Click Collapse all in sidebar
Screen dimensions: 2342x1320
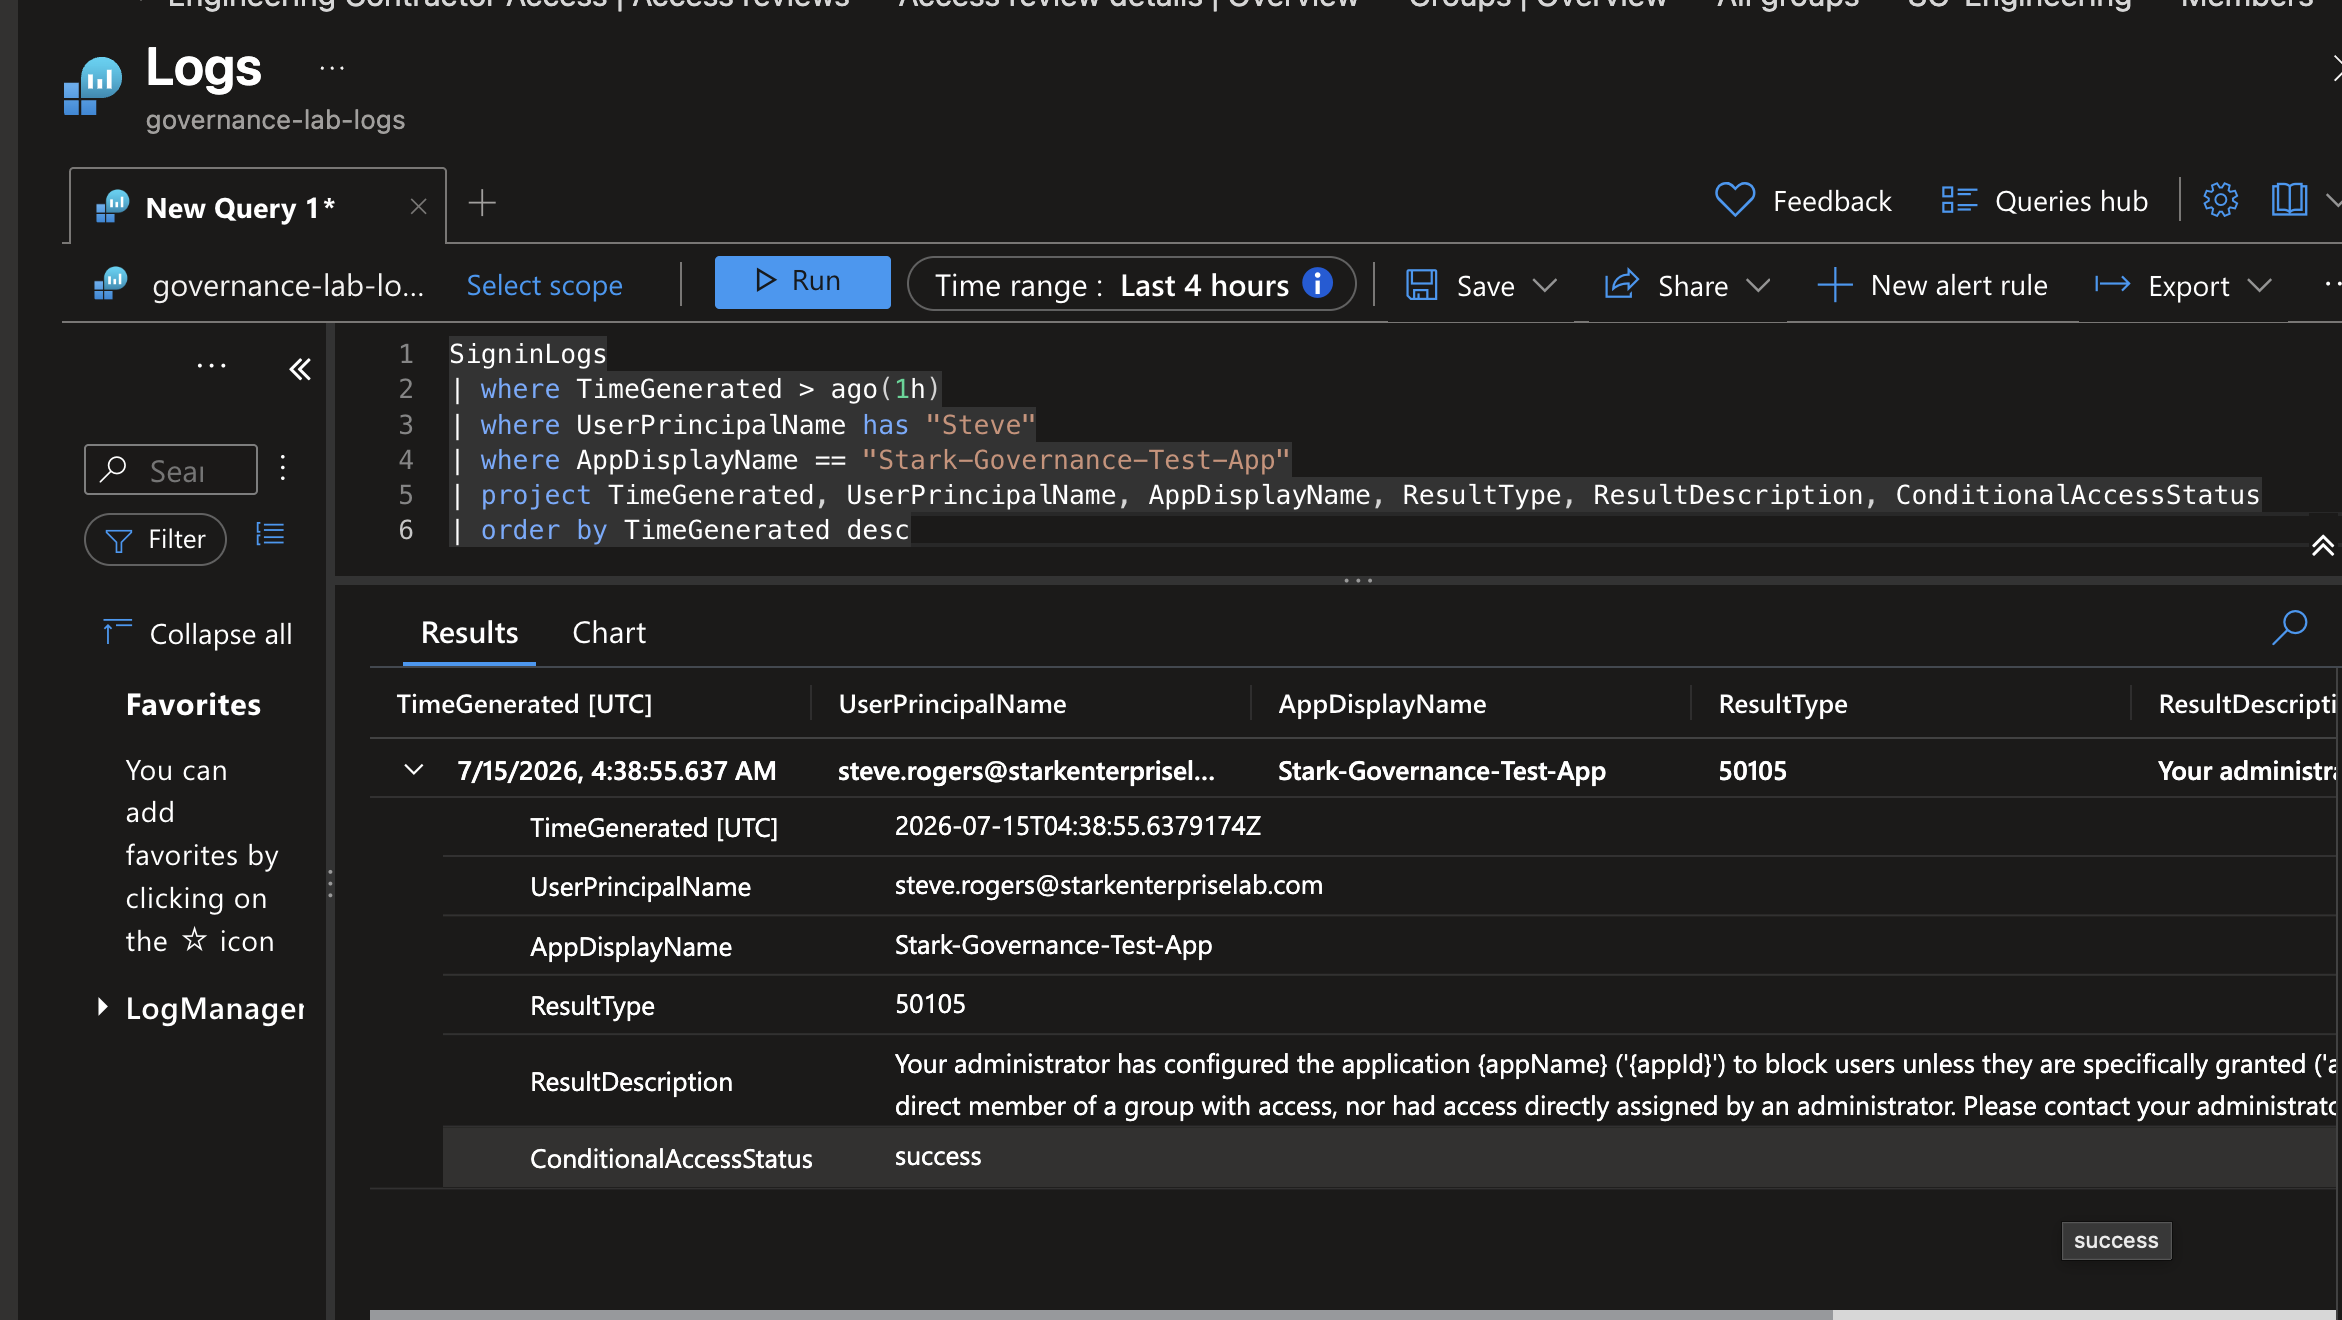(197, 634)
